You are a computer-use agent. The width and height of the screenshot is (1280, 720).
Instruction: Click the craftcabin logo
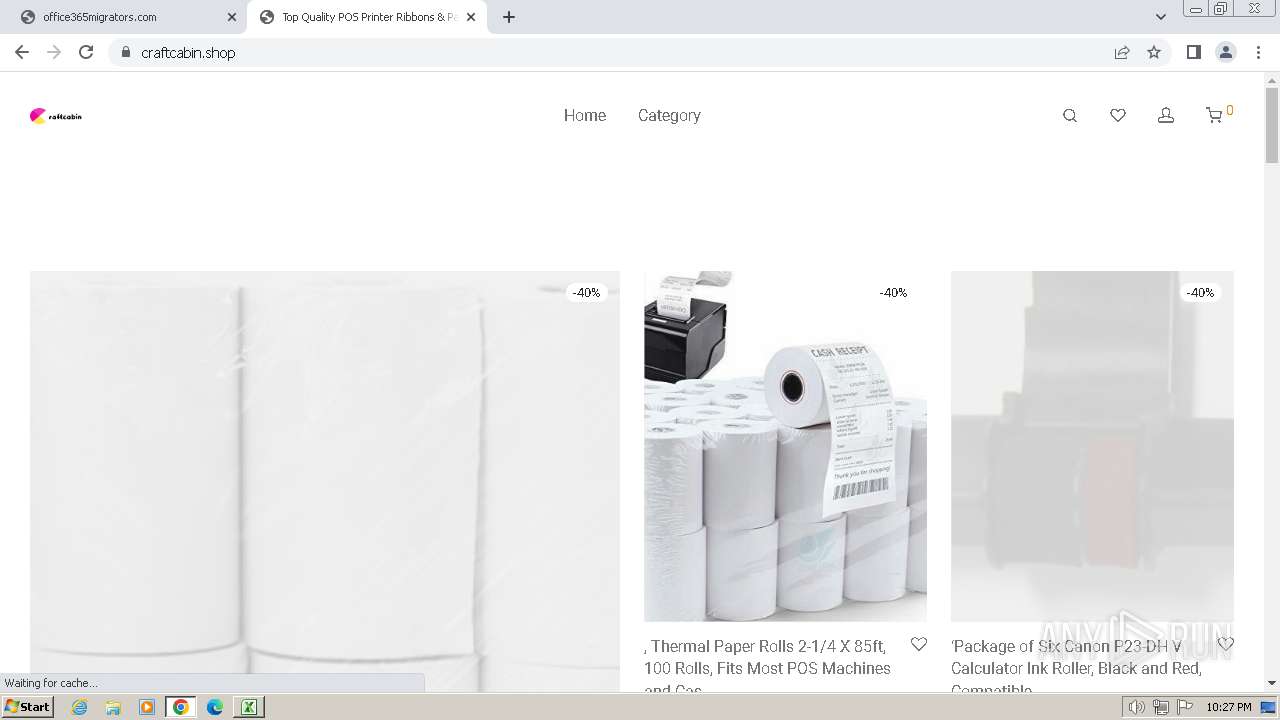[x=56, y=116]
